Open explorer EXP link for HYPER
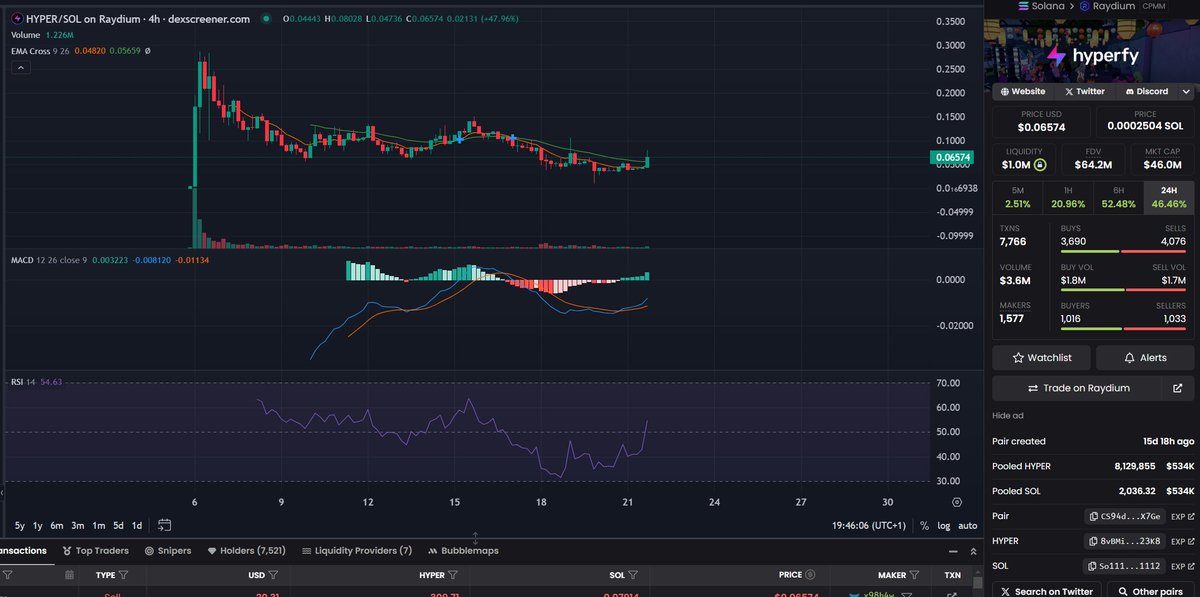1200x597 pixels. coord(1182,541)
